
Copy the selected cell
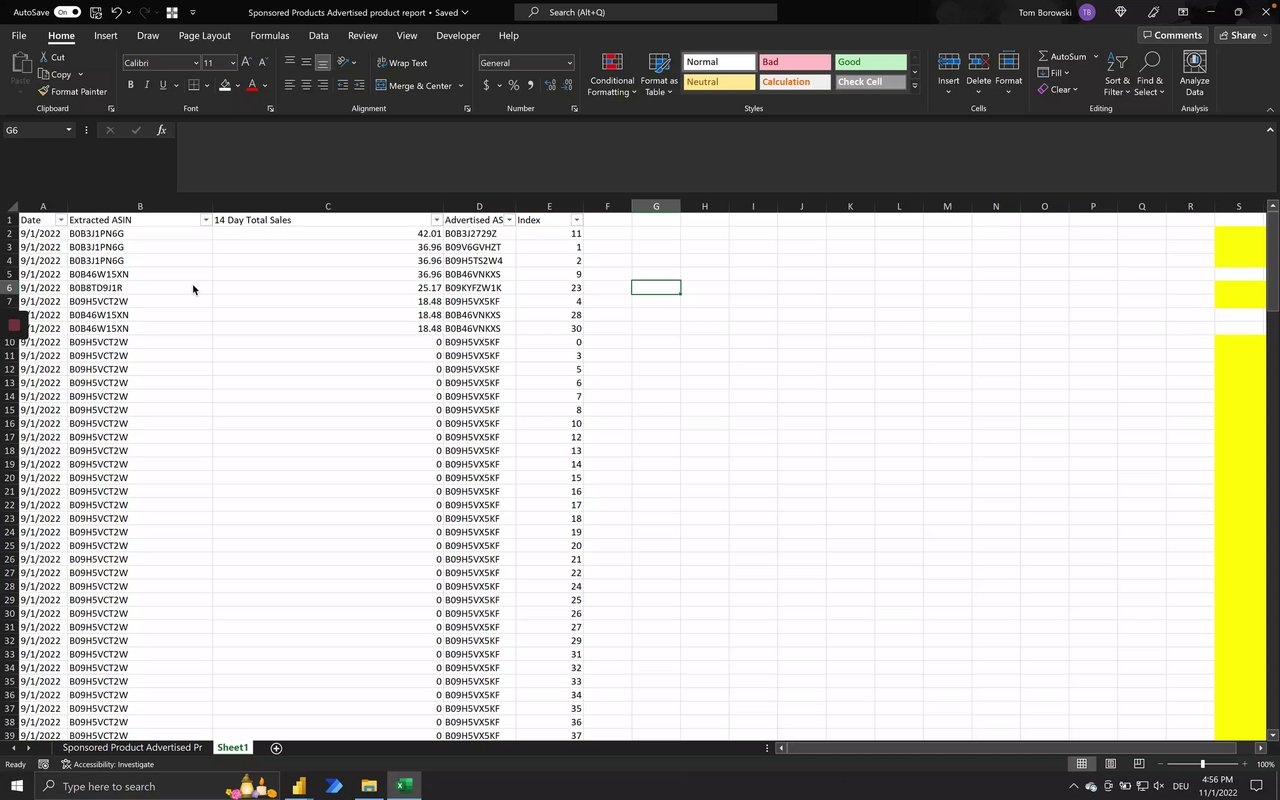55,74
